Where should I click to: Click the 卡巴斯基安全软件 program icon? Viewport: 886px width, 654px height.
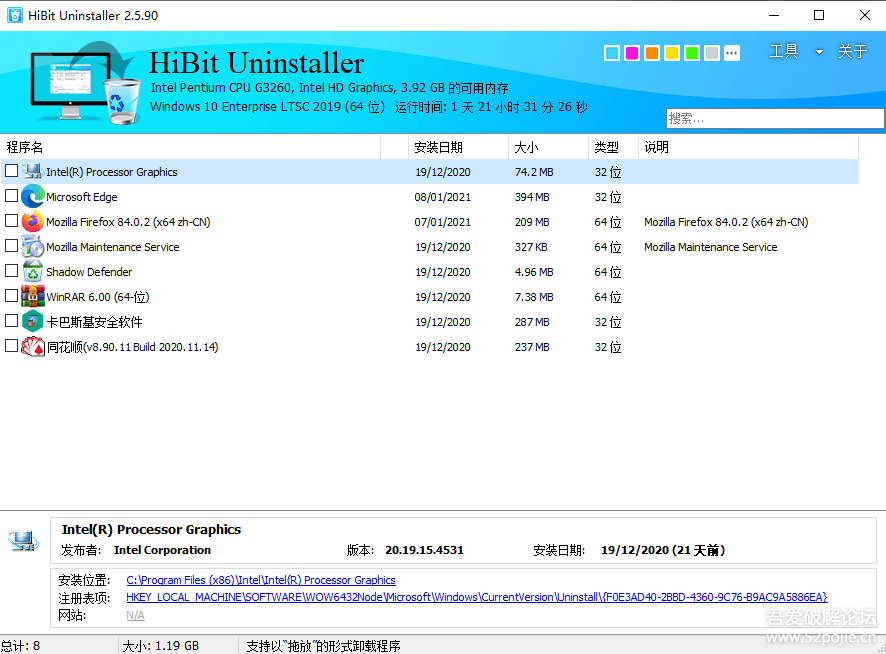click(33, 321)
